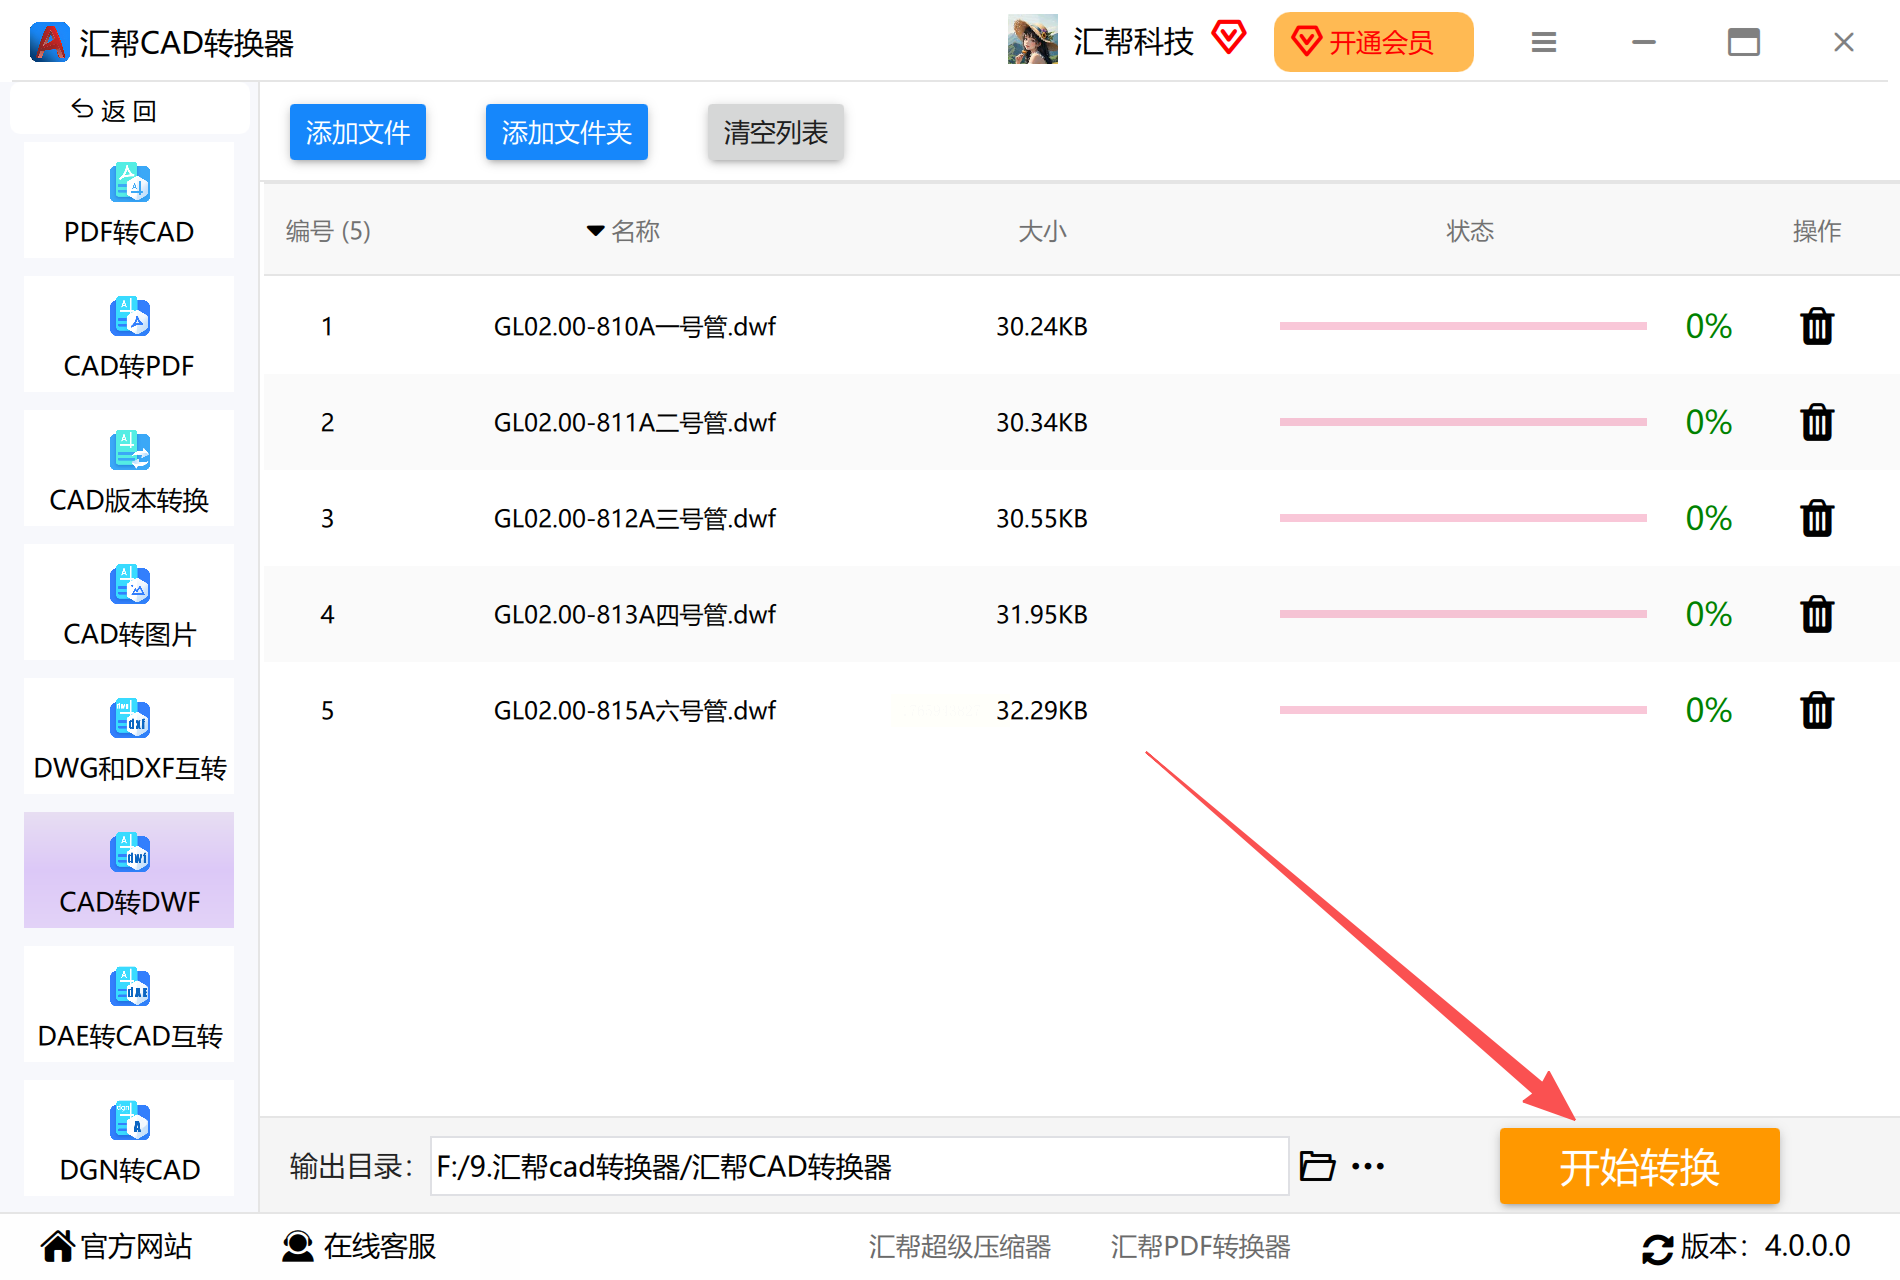The image size is (1900, 1280).
Task: Start conversion with 开始转换 button
Action: 1640,1166
